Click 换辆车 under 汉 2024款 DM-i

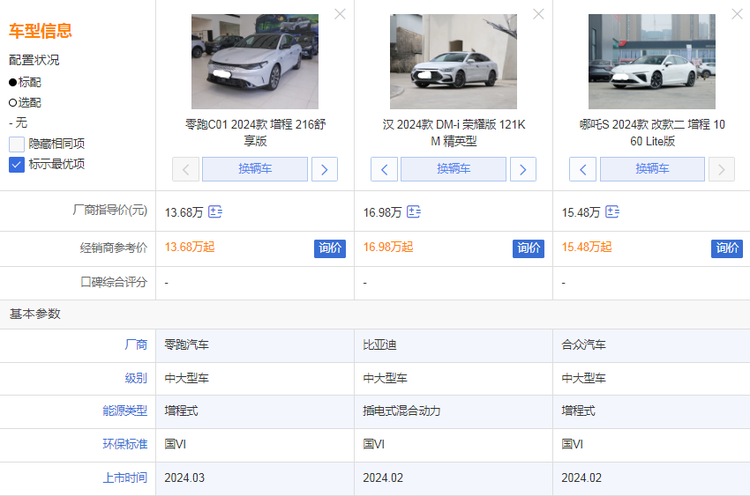pyautogui.click(x=453, y=169)
